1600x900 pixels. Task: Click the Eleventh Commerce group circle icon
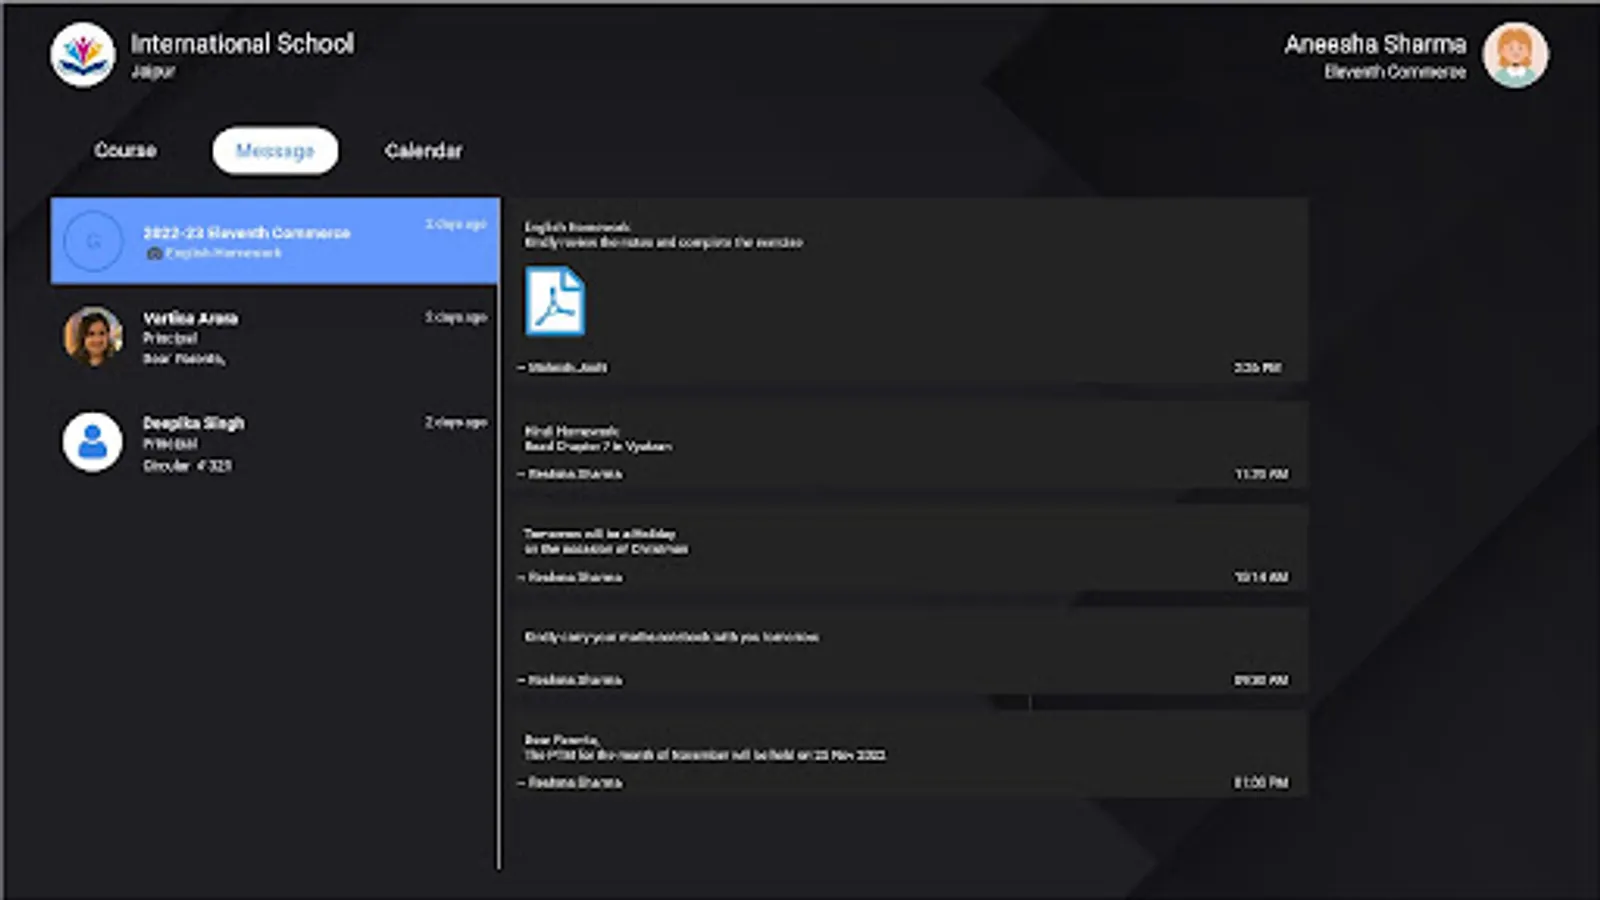click(x=93, y=241)
